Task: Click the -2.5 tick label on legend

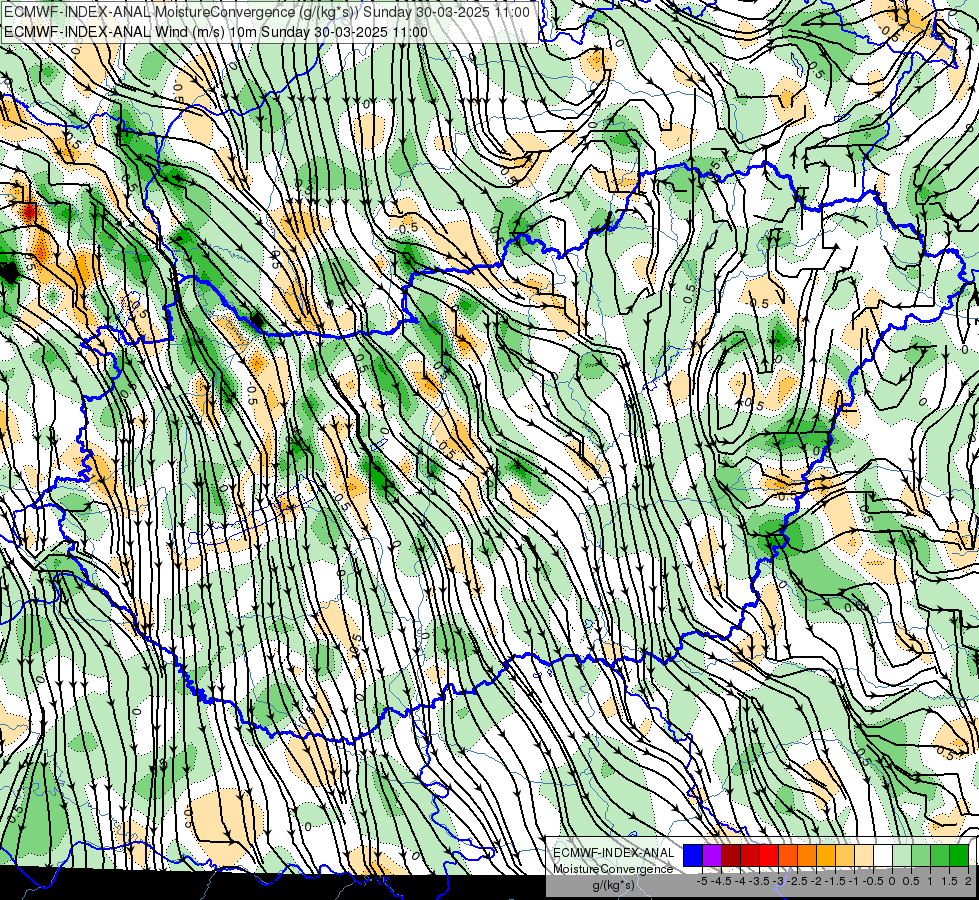Action: 797,881
